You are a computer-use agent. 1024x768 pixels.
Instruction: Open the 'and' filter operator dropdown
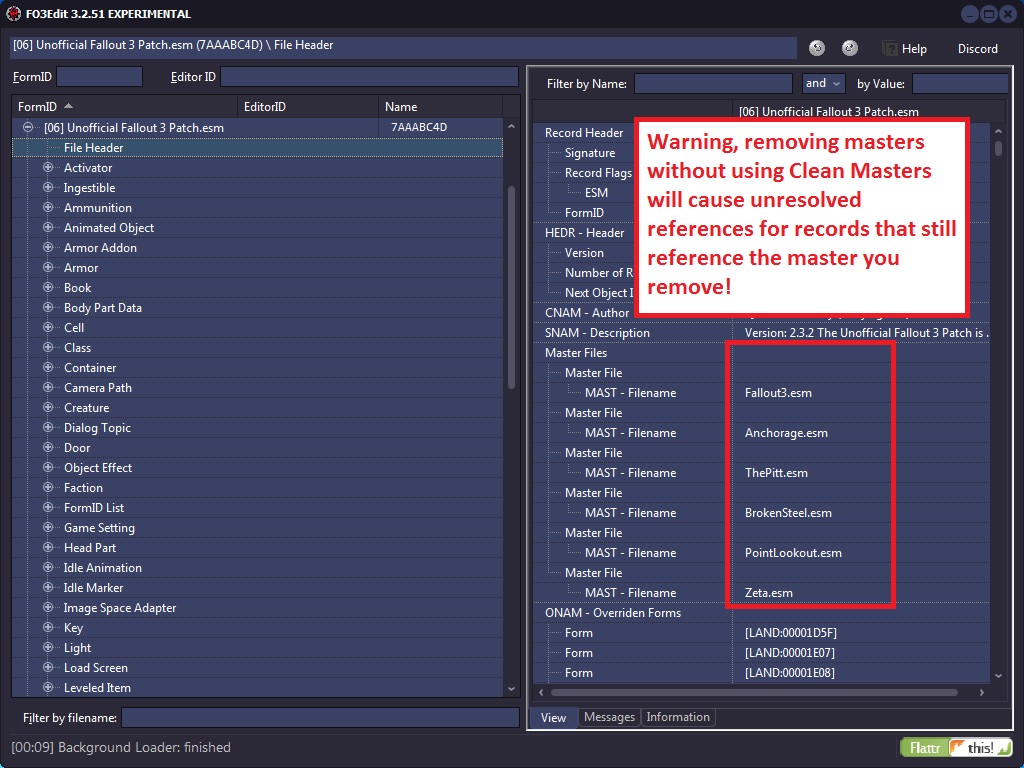coord(824,84)
